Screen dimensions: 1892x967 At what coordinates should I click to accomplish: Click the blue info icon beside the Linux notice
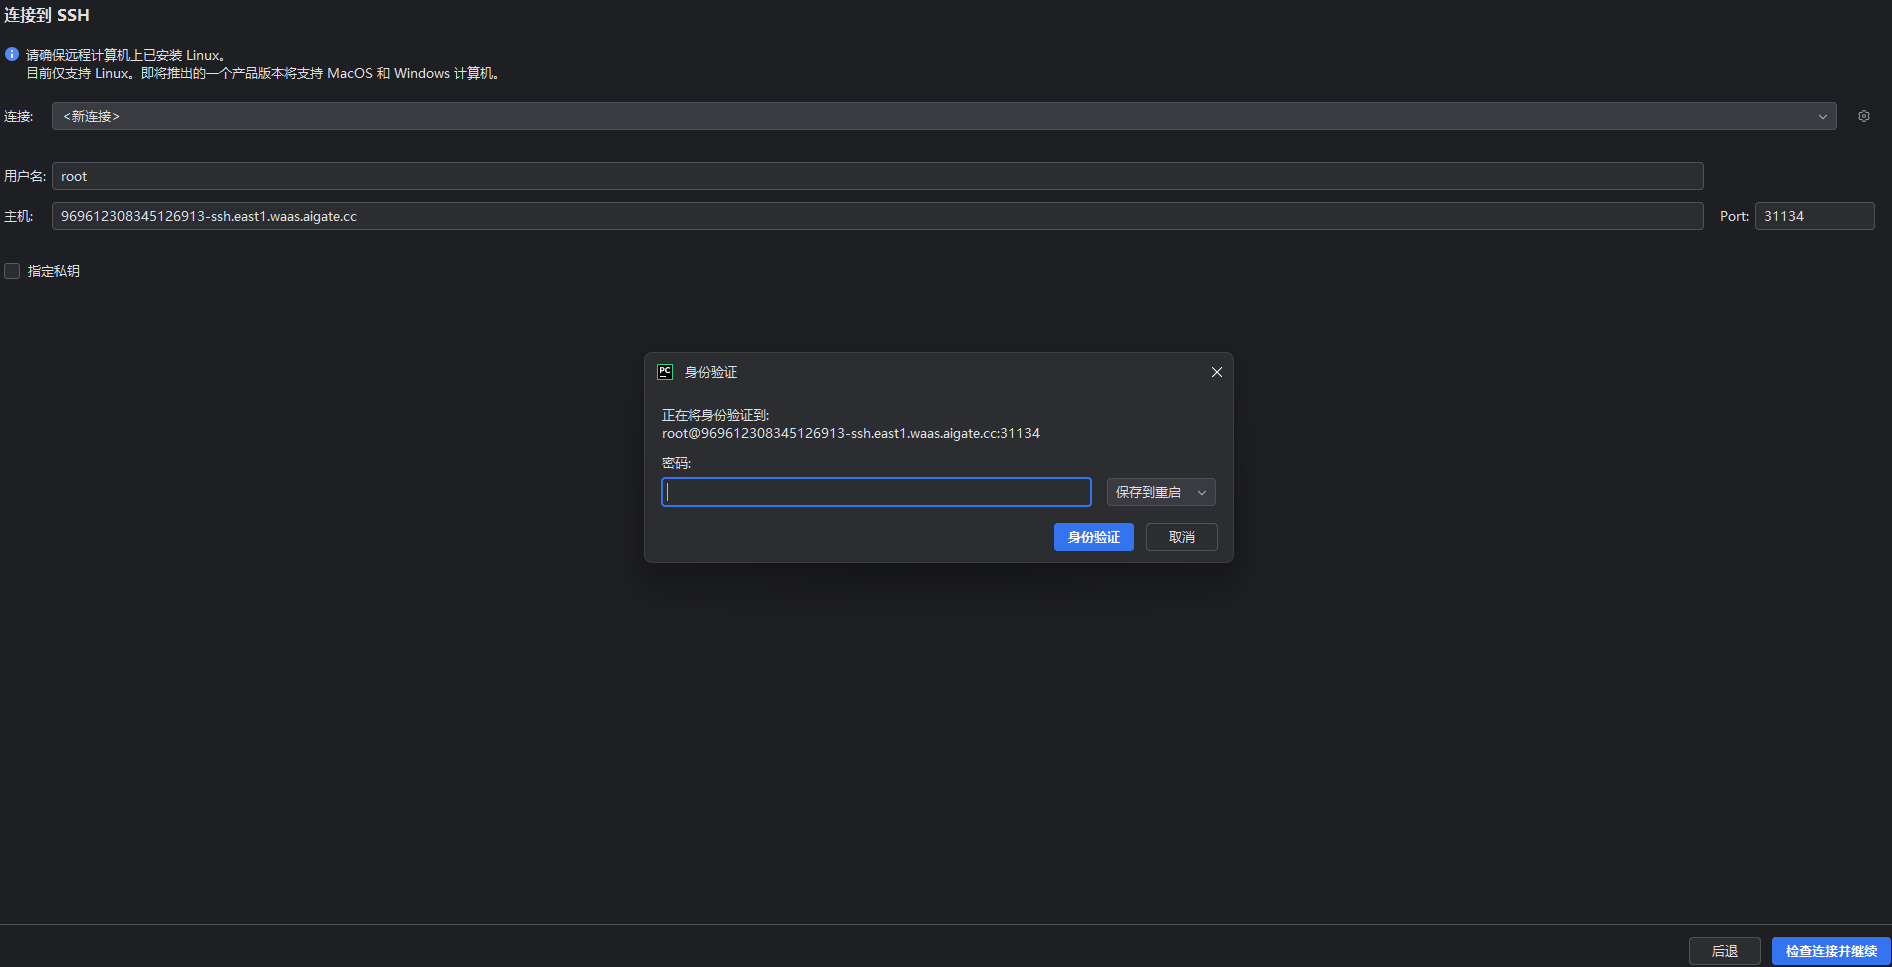(x=12, y=55)
